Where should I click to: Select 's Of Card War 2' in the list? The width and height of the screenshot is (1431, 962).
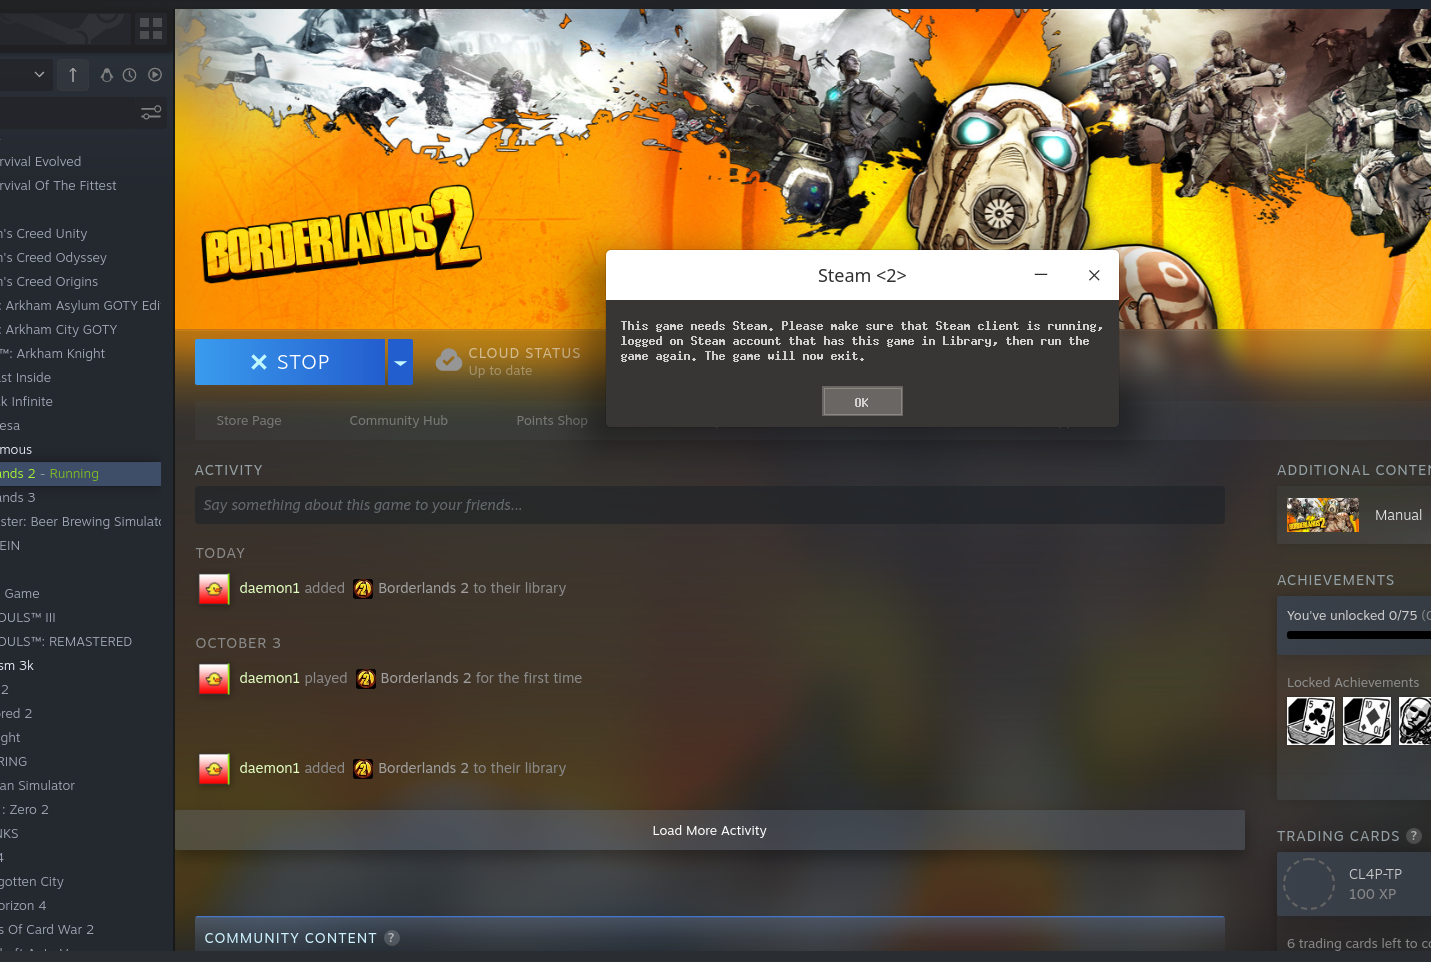click(80, 929)
